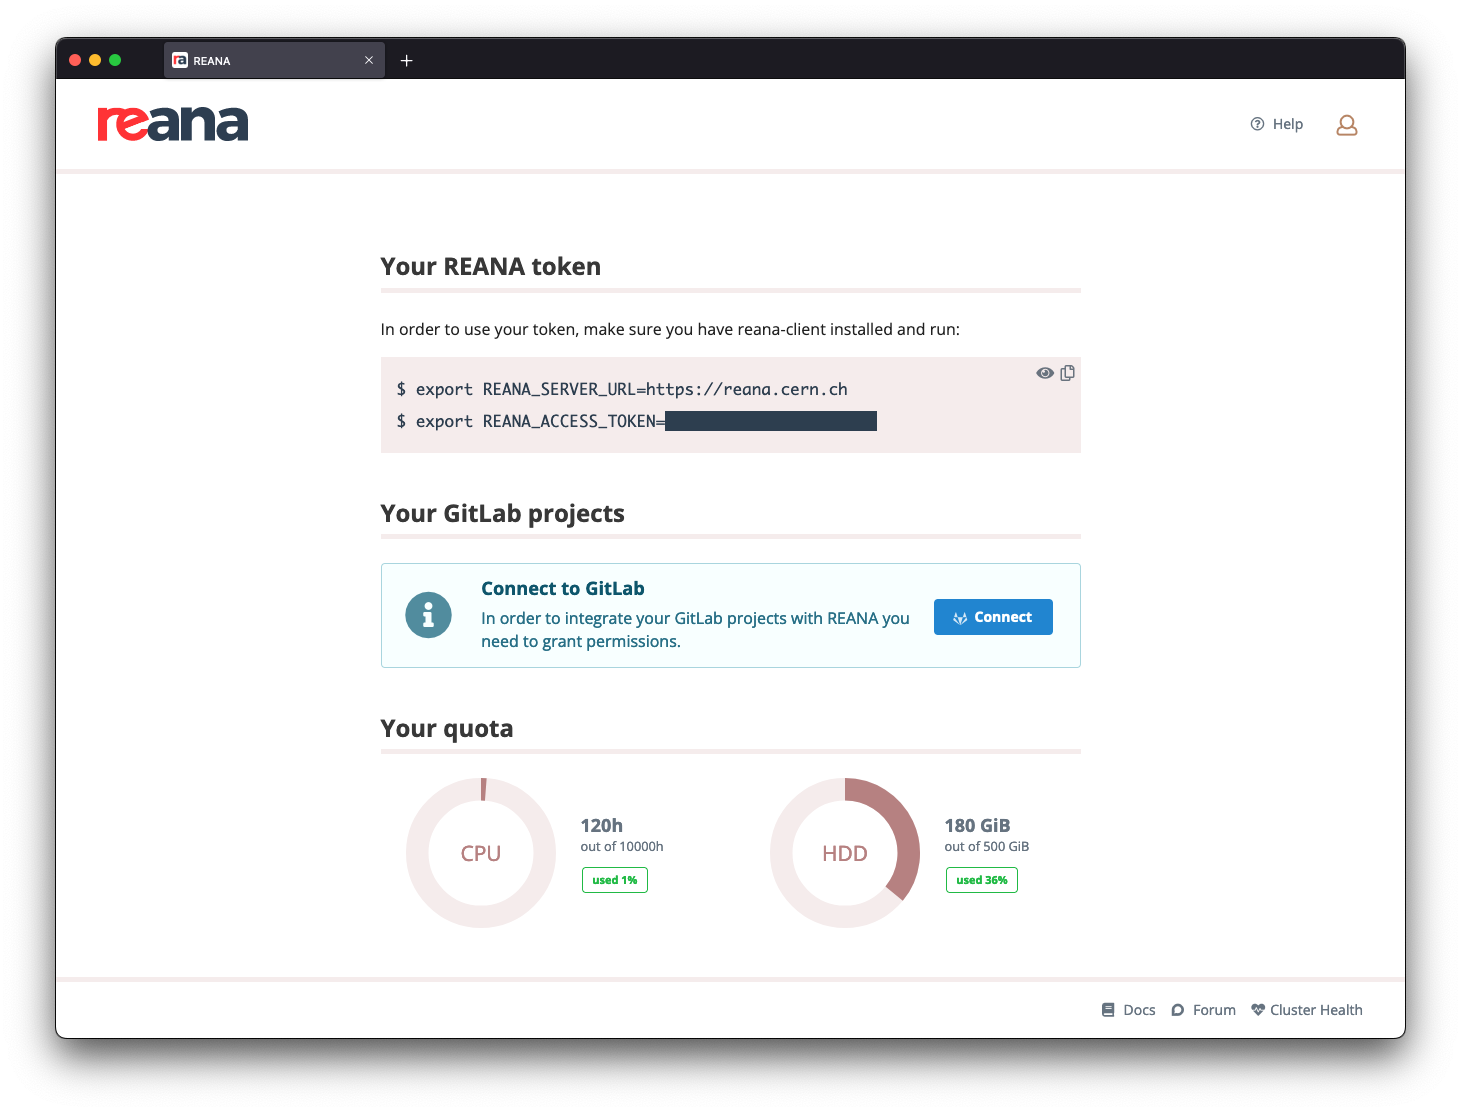
Task: Click the GitLab icon inside the Connect button
Action: coord(961,617)
